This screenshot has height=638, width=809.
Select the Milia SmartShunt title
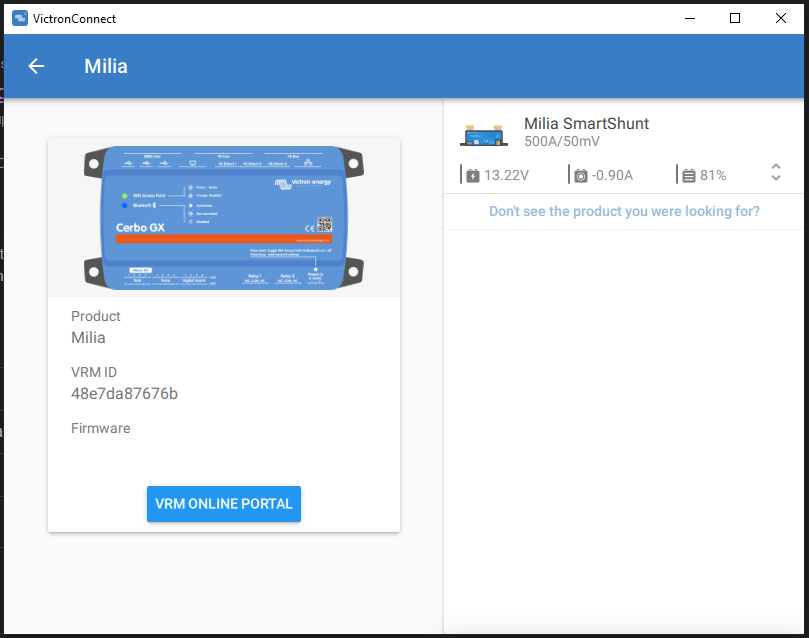[x=586, y=124]
